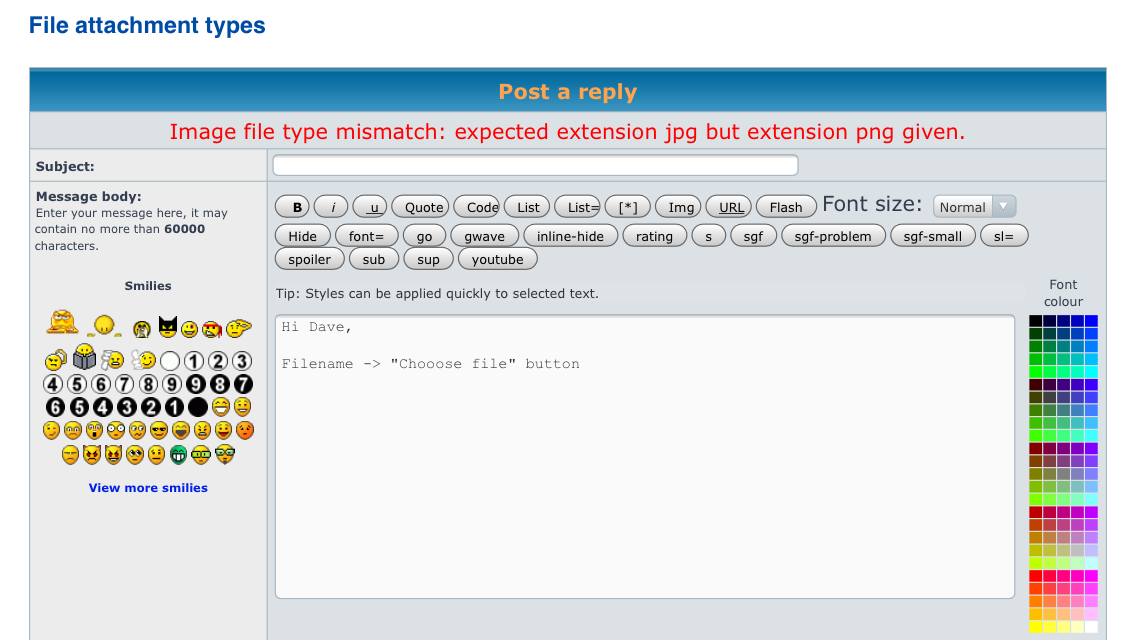Insert the white stone numbered 1

(x=194, y=361)
